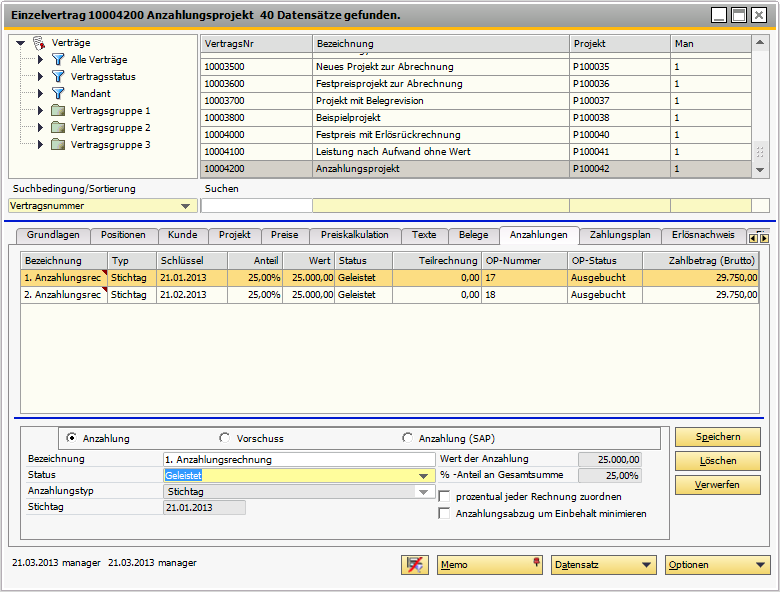Tick Anzahlungsabzug um Einbehalt minimieren

(445, 514)
